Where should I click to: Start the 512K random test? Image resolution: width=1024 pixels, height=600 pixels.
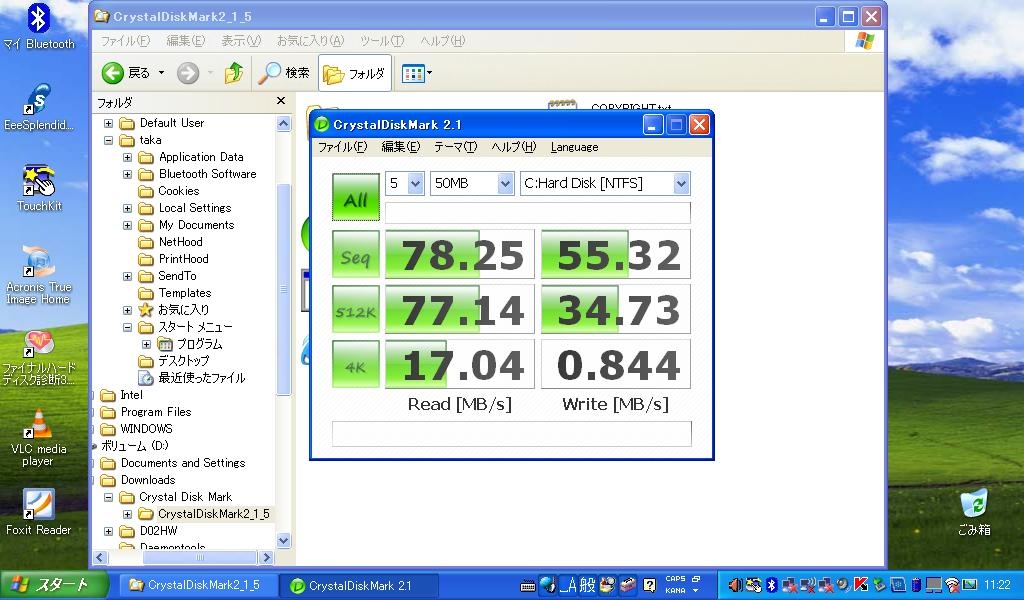click(x=355, y=309)
